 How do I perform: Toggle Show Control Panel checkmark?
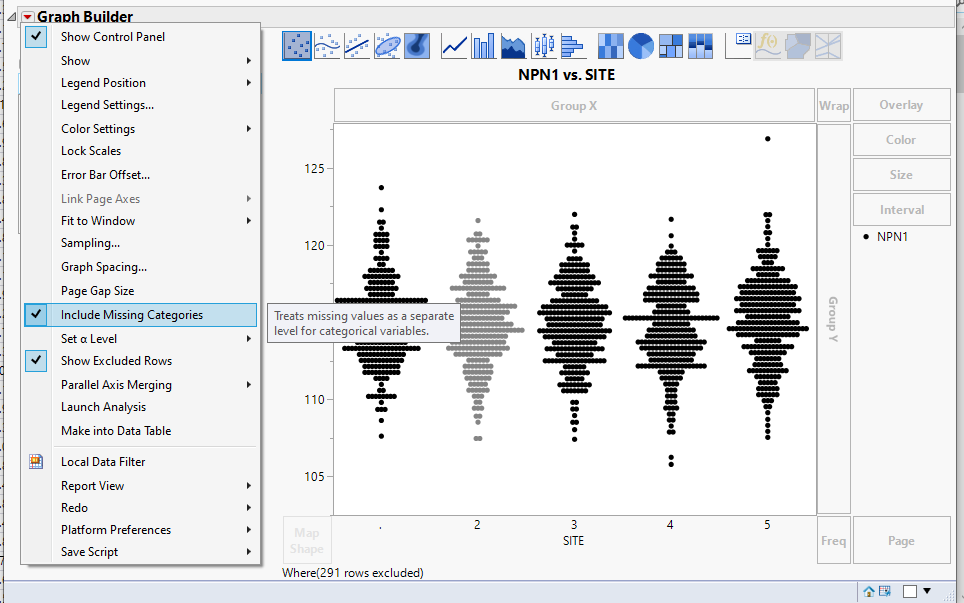pos(36,37)
